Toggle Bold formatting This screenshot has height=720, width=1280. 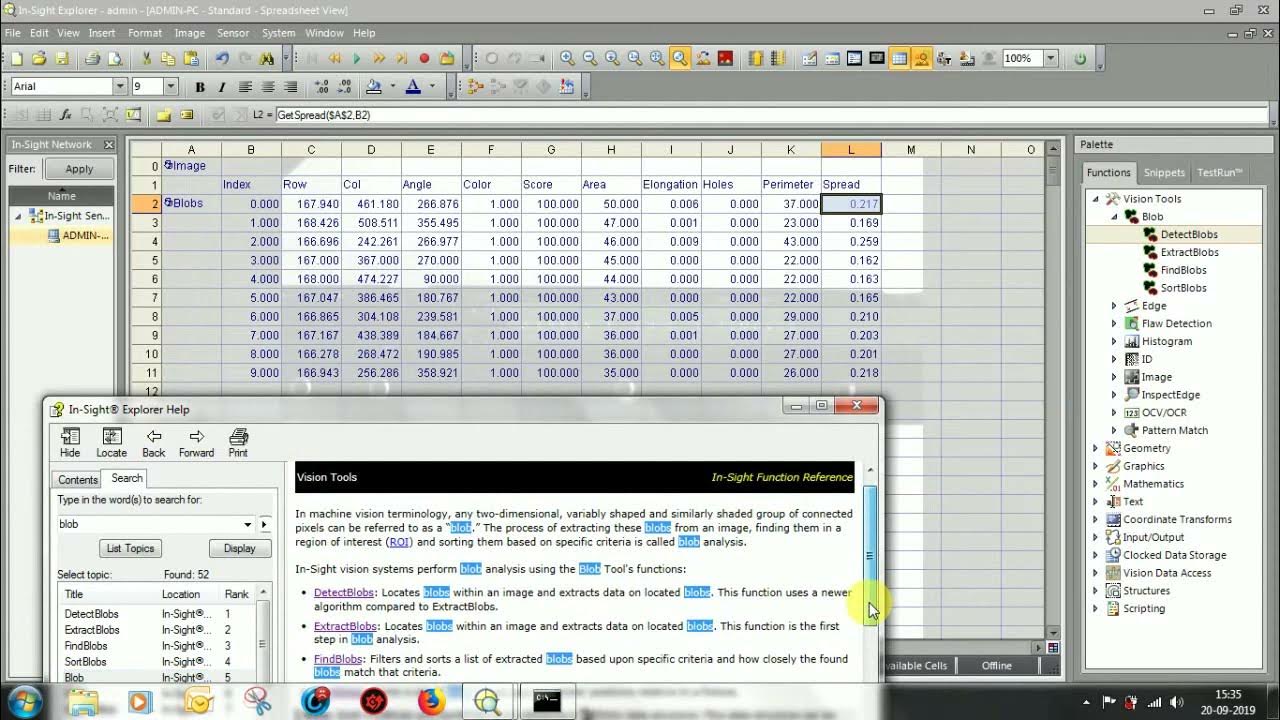200,87
